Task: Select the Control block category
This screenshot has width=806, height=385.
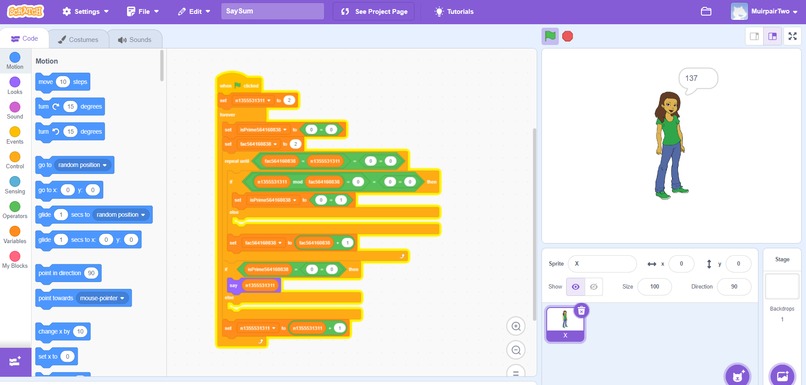Action: coord(15,160)
